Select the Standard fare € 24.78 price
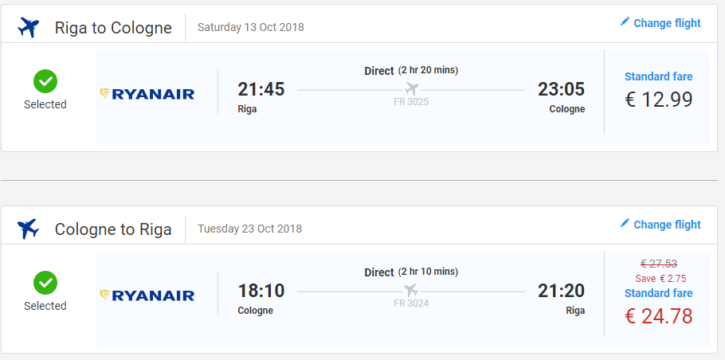 (x=658, y=316)
